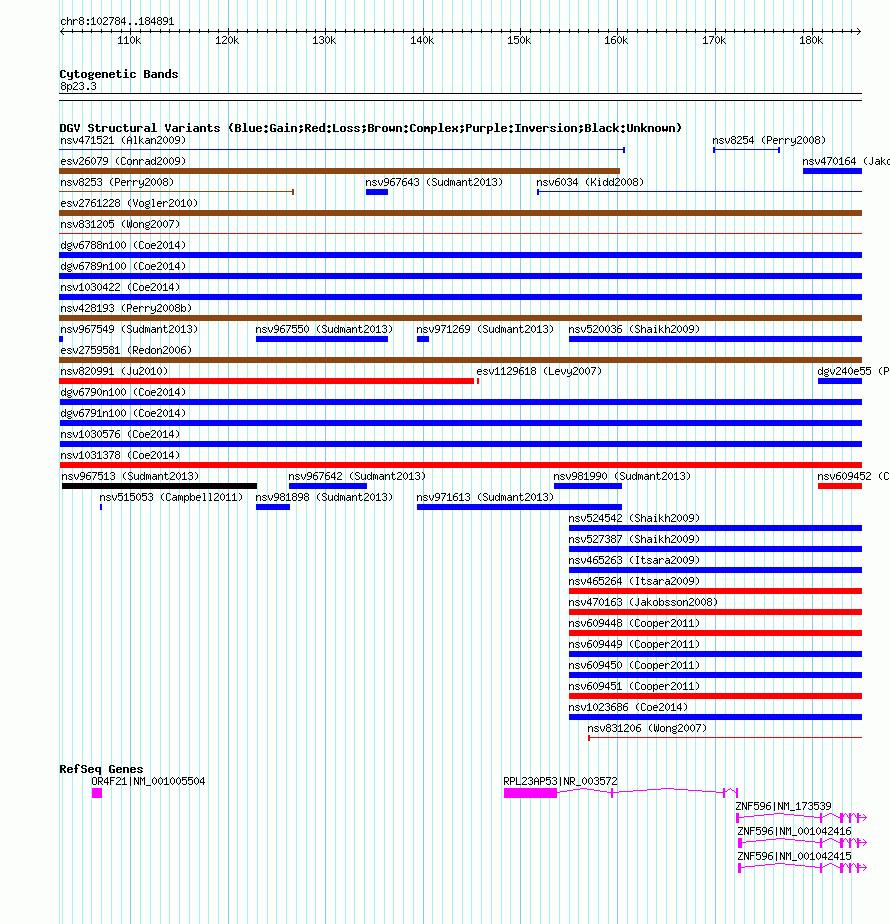Open gene RPL23AP53|NR_003572 label
Screen dimensions: 890x924
[x=561, y=781]
